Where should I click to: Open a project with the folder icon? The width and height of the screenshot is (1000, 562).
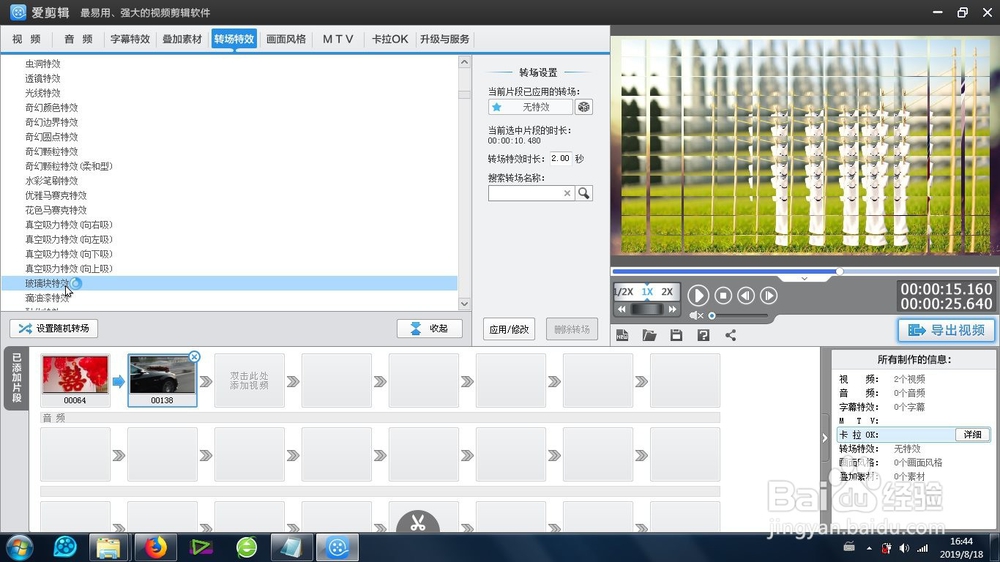(649, 336)
